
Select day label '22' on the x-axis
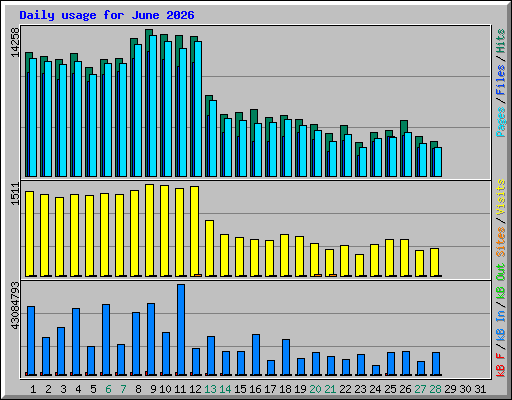(x=345, y=389)
